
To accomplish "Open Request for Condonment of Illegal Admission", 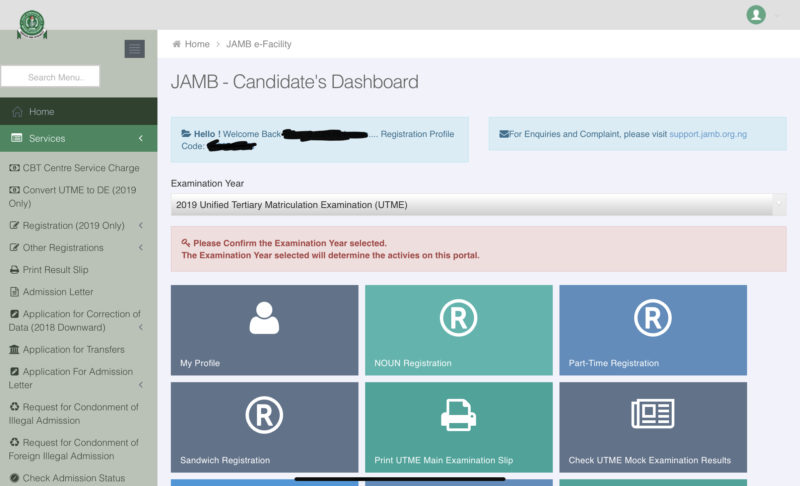I will coord(73,414).
